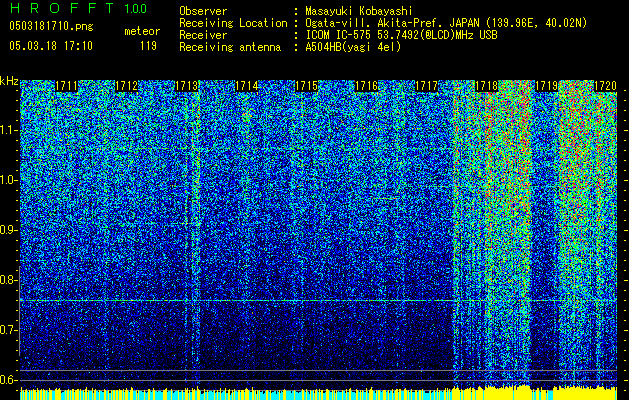Viewport: 629px width, 400px height.
Task: Click the 1712 time marker
Action: click(x=127, y=86)
